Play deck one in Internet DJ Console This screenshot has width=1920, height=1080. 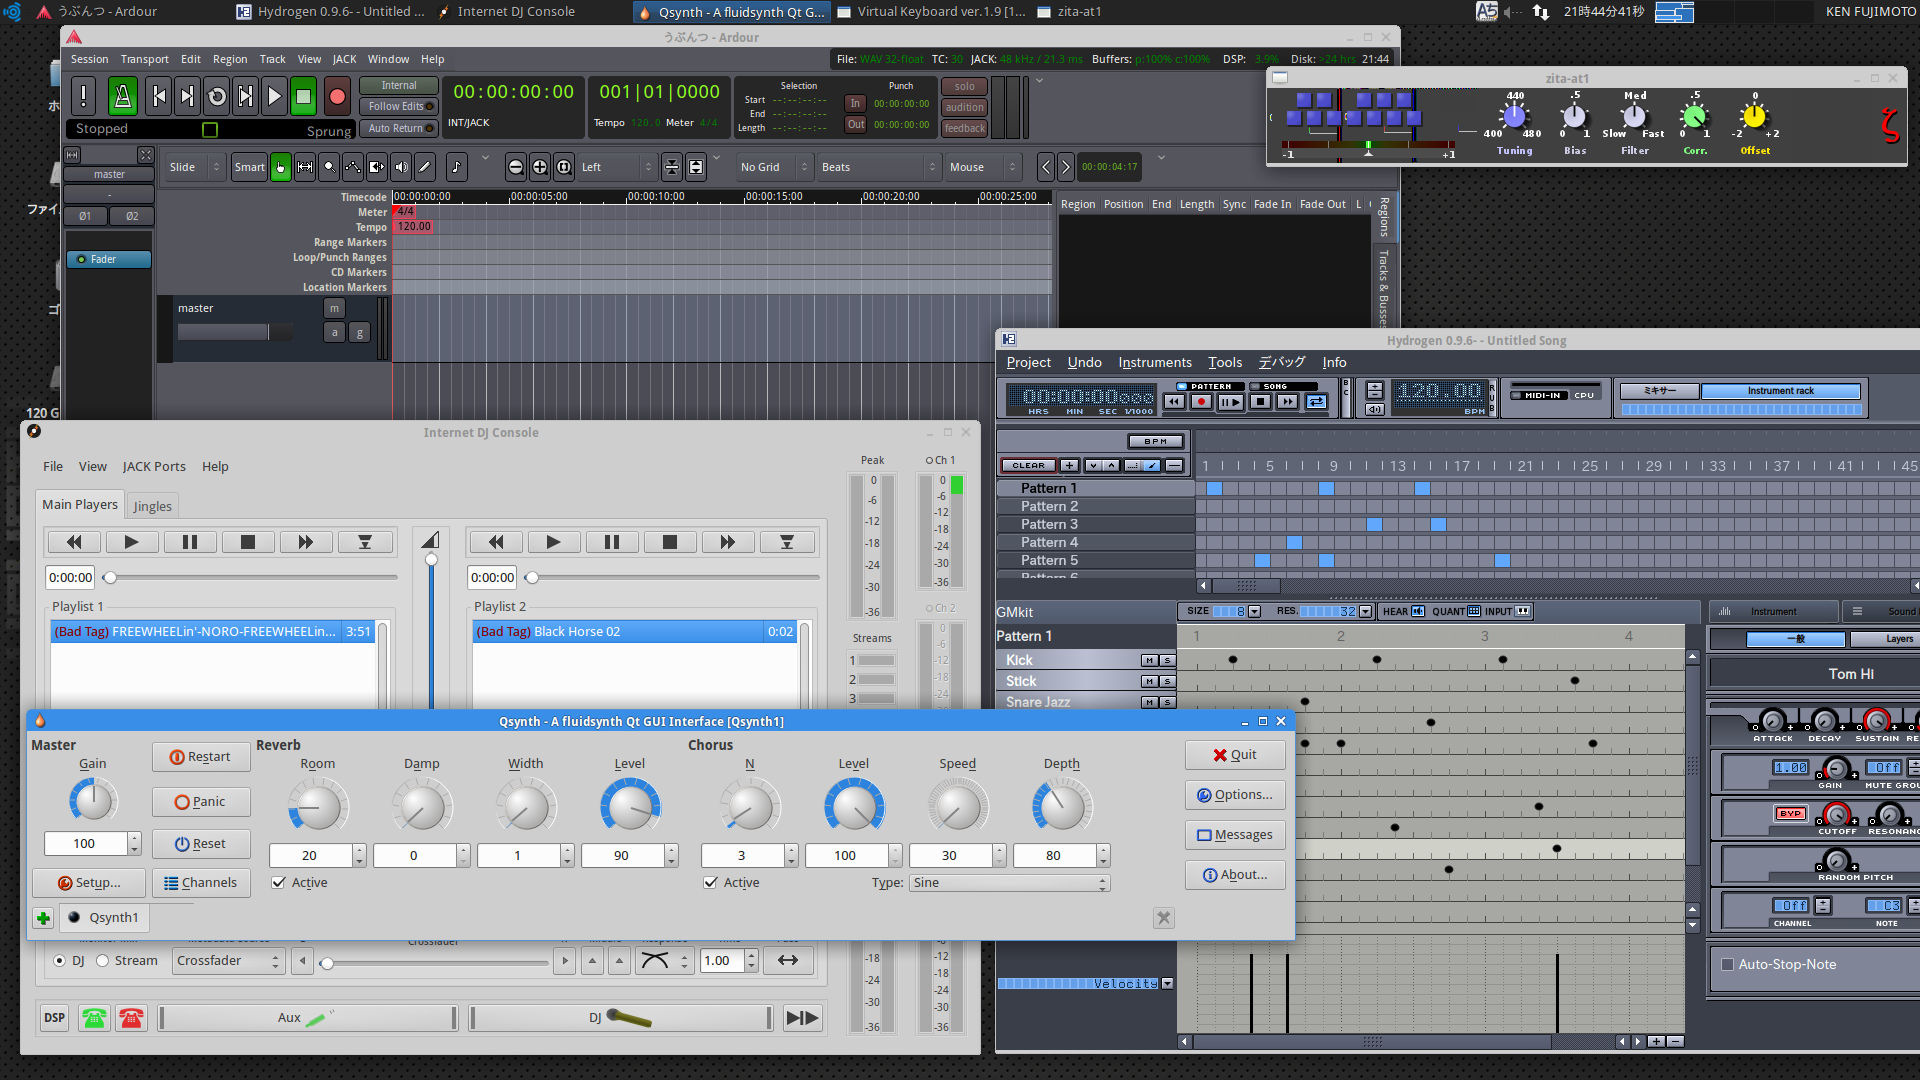point(131,542)
